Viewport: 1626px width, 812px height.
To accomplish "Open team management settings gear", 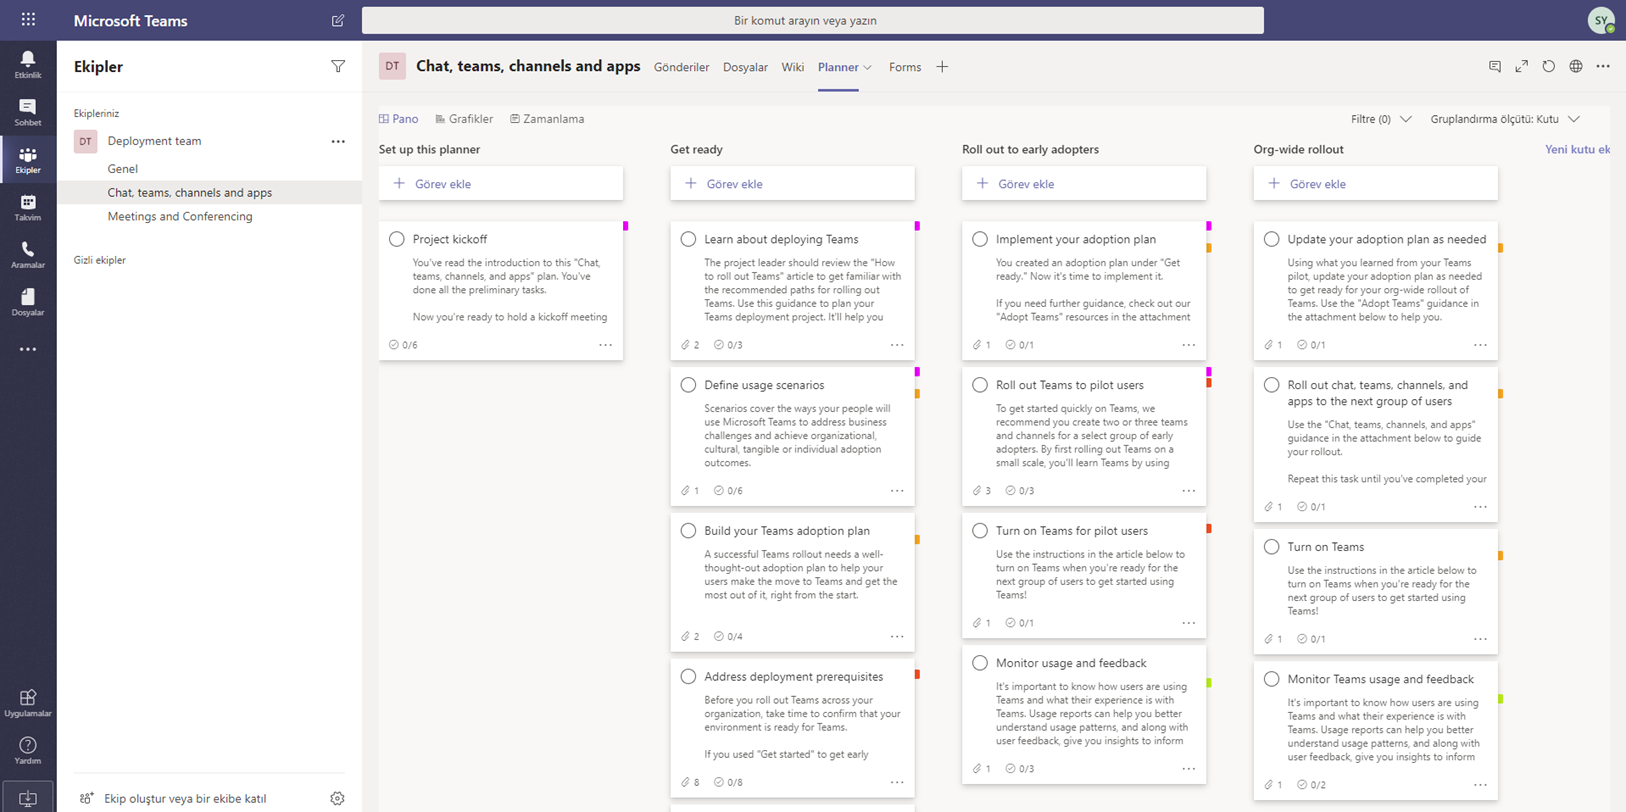I will (x=337, y=798).
